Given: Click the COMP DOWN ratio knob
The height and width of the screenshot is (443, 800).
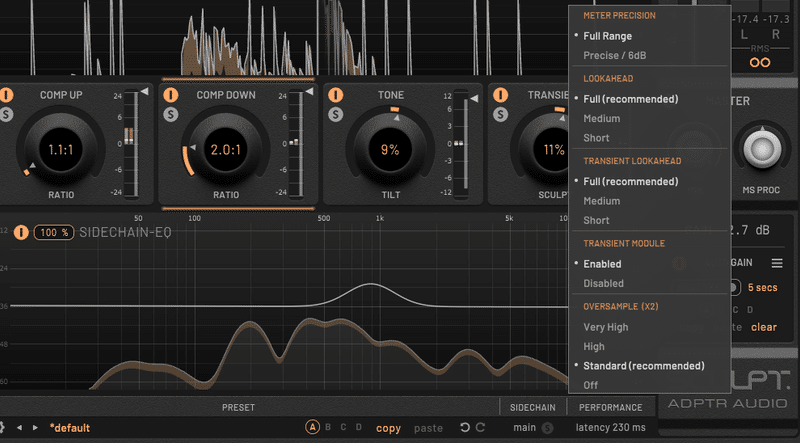Looking at the screenshot, I should click(x=226, y=150).
